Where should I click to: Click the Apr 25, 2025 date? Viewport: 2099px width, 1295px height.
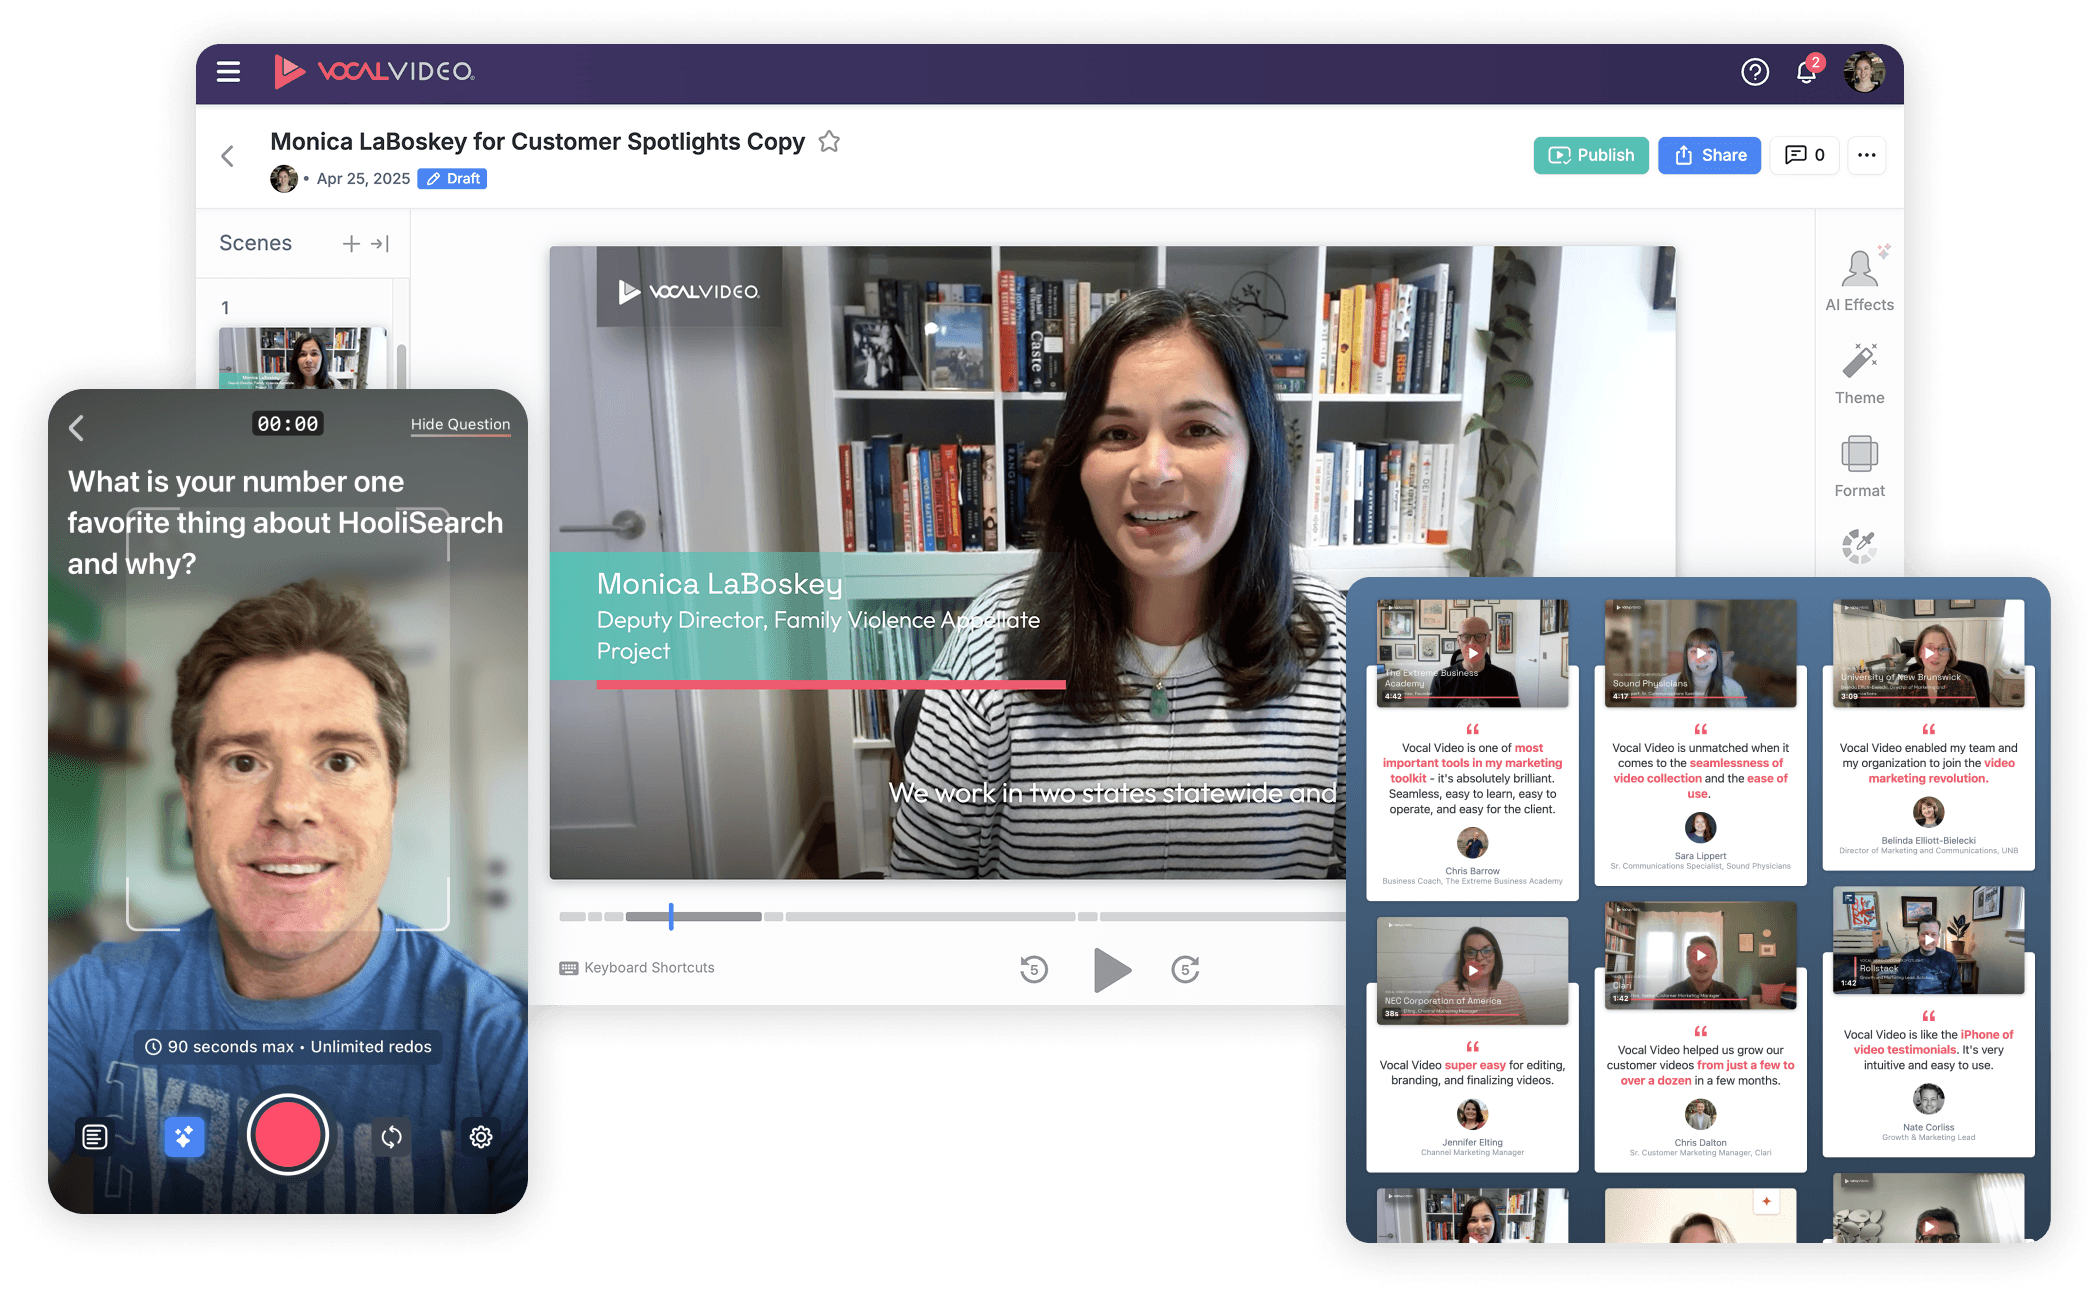(x=363, y=179)
